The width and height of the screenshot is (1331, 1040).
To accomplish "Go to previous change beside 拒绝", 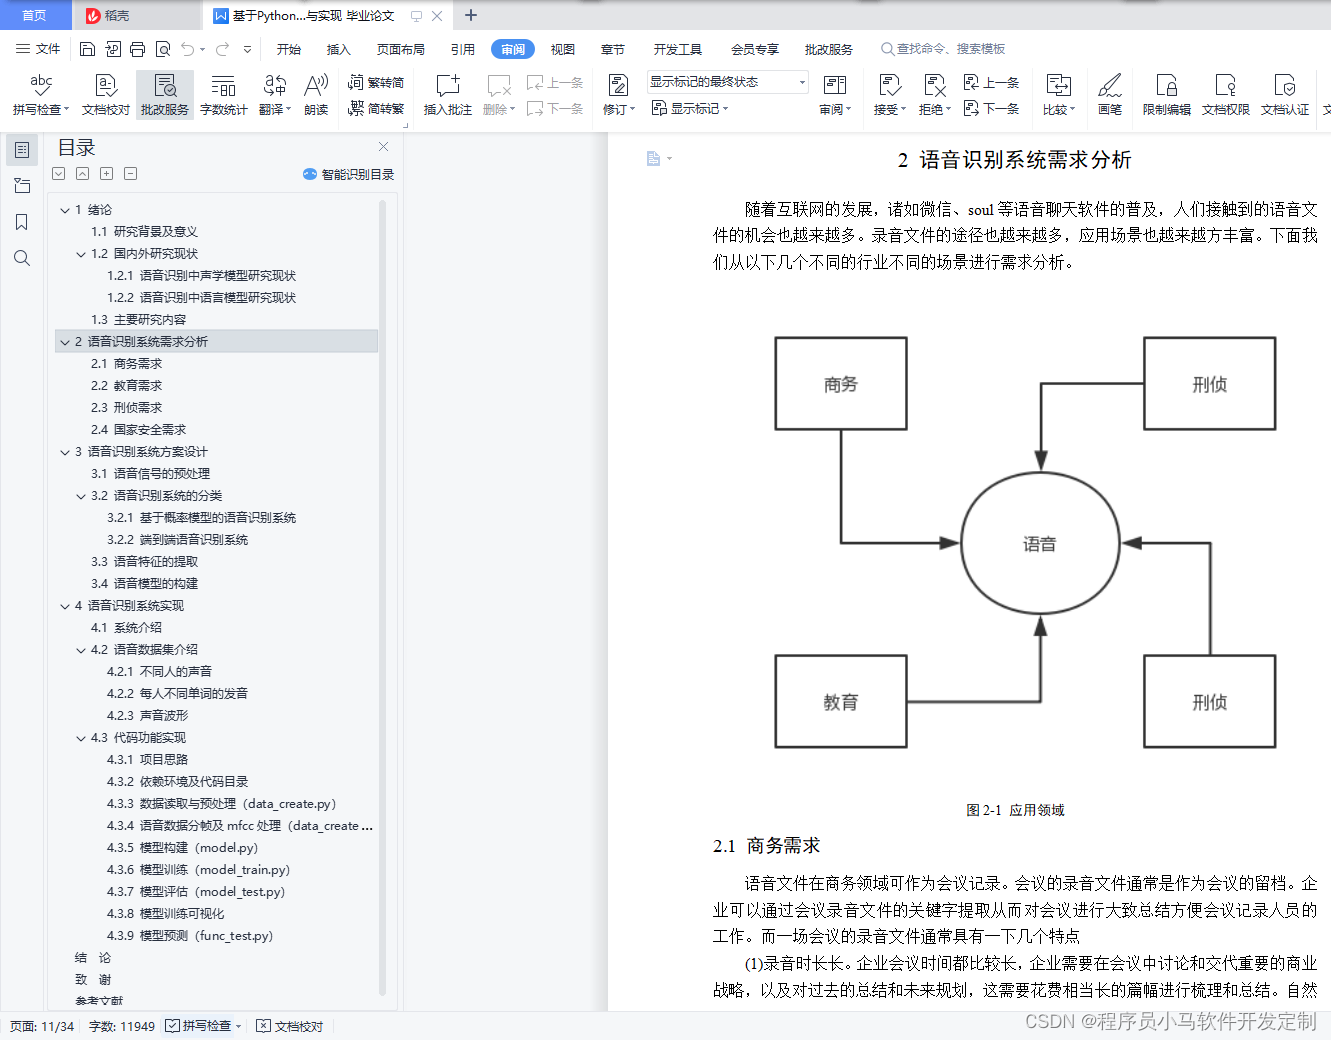I will (x=992, y=83).
